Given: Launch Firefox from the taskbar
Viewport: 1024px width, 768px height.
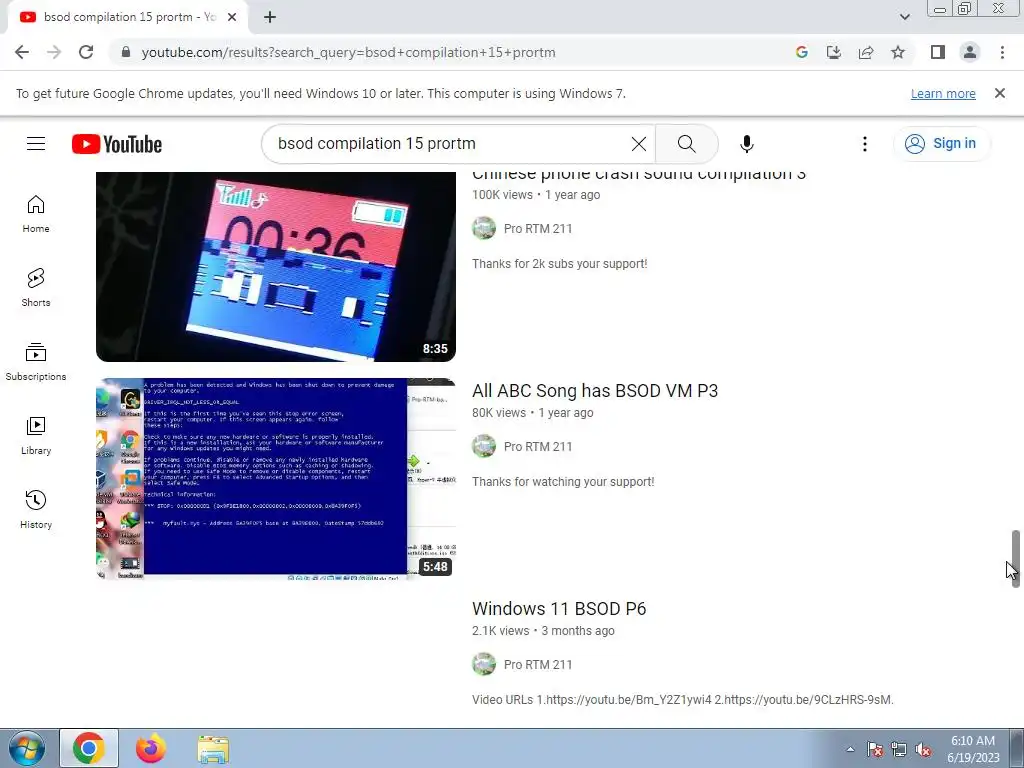Looking at the screenshot, I should click(x=151, y=748).
